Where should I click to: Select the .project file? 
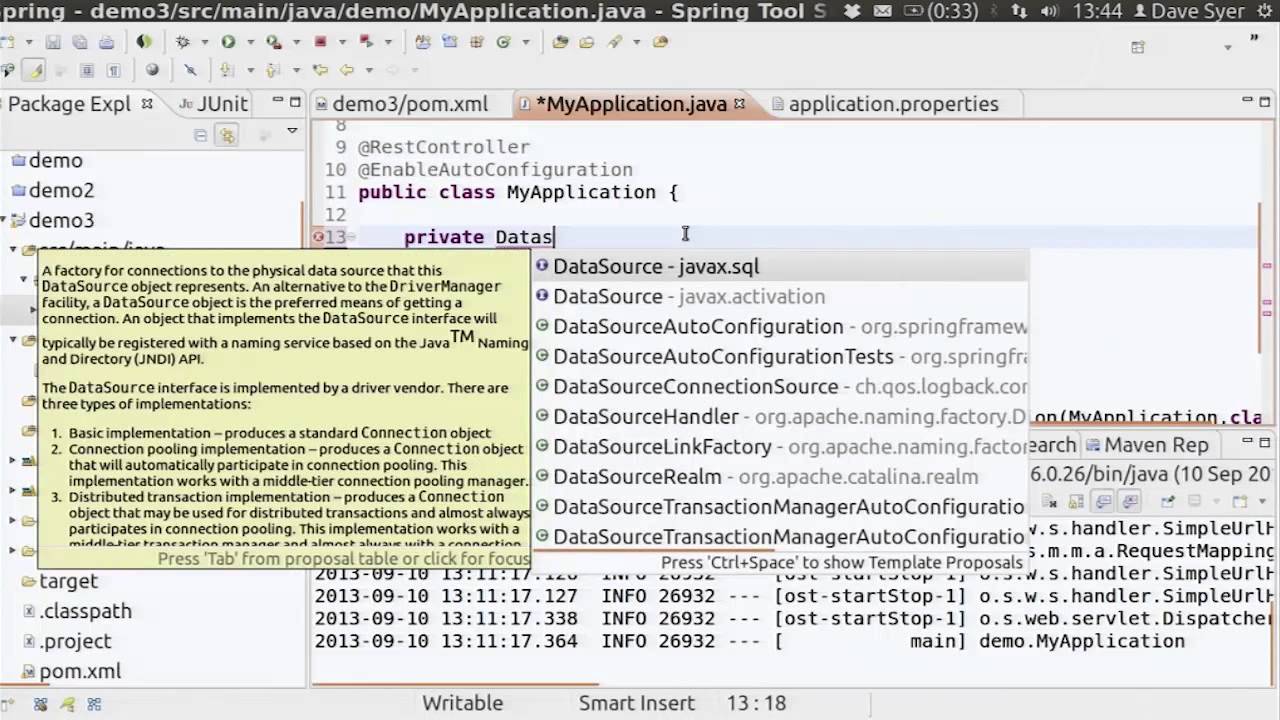tap(75, 641)
